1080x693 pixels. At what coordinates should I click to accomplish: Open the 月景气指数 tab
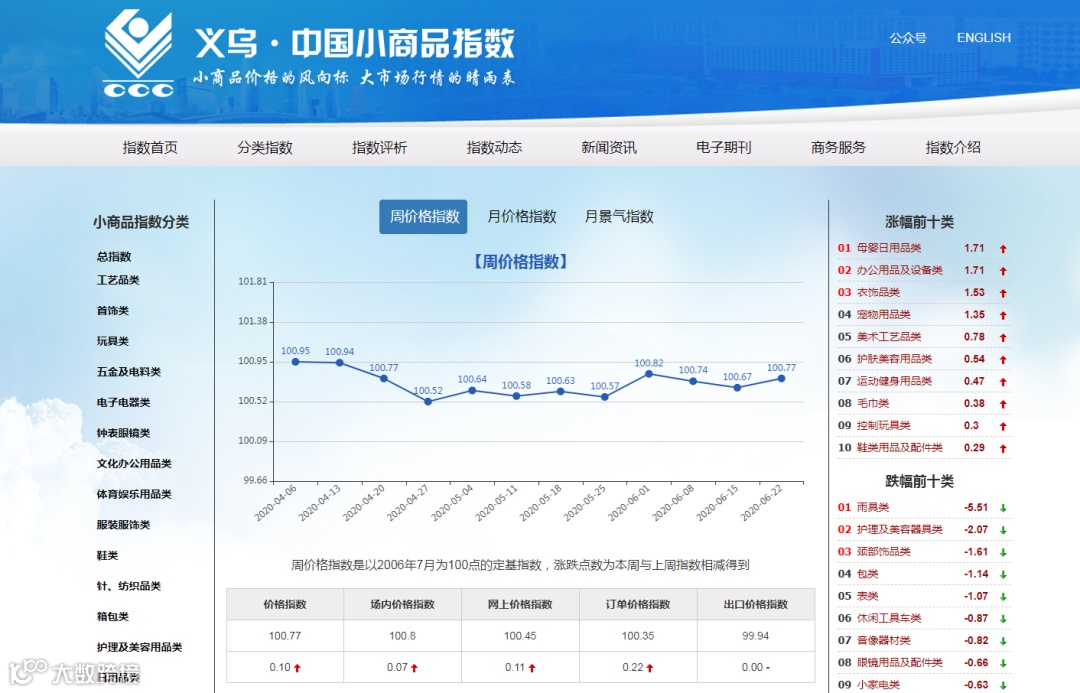click(619, 216)
